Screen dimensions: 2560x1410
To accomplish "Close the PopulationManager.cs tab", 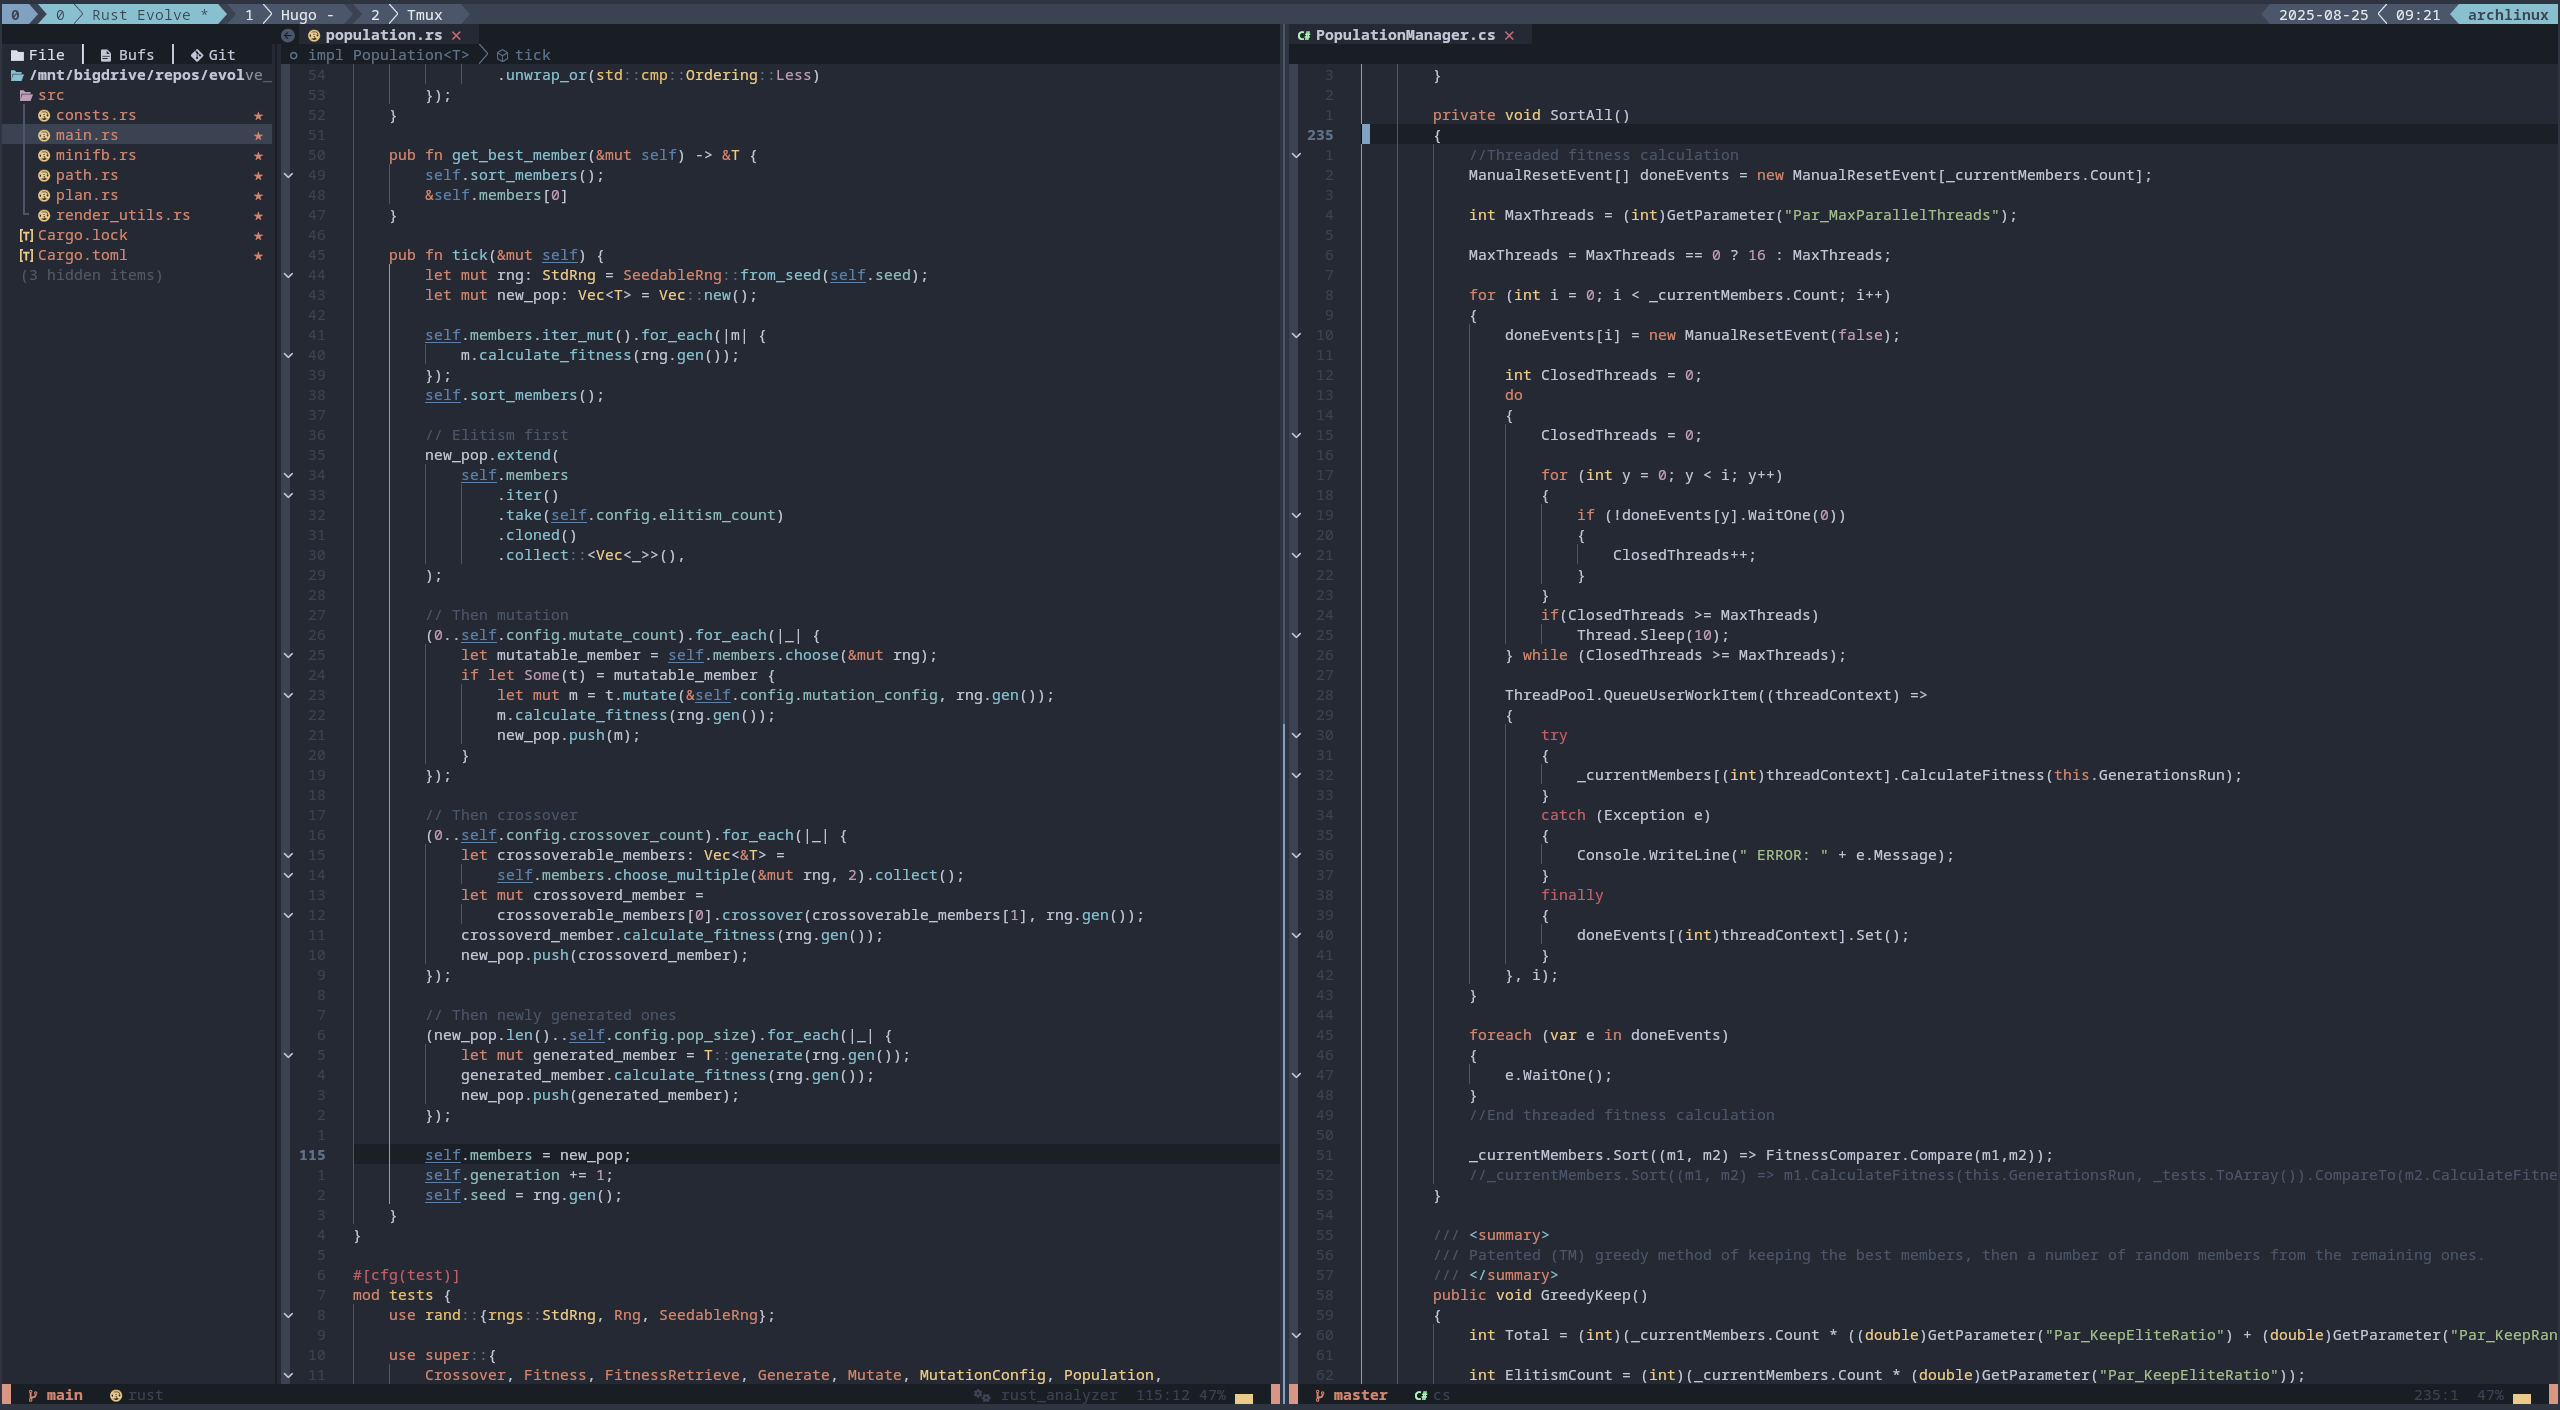I will 1509,35.
